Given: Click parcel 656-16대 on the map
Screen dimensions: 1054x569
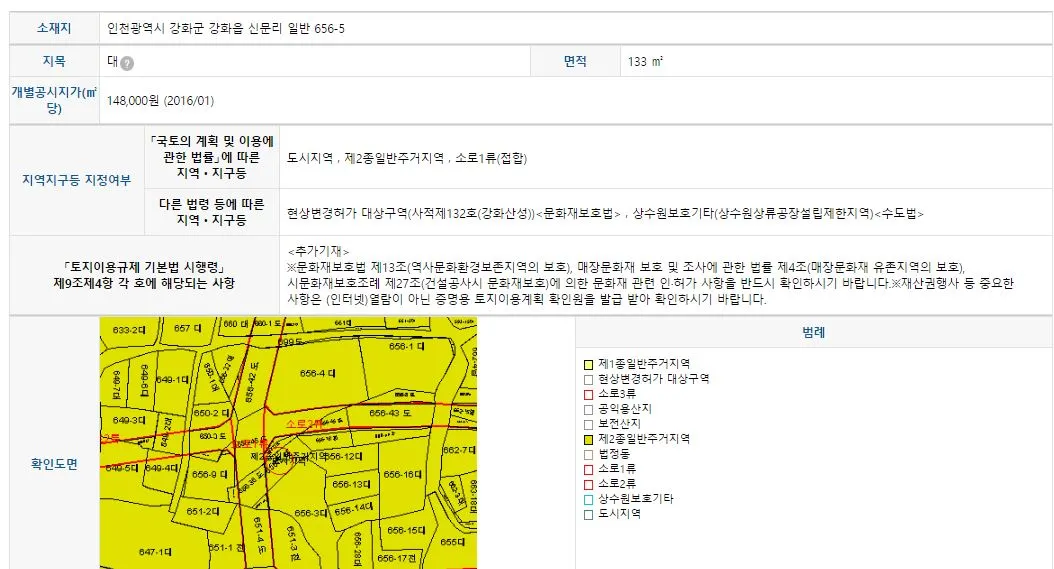Looking at the screenshot, I should pyautogui.click(x=402, y=474).
